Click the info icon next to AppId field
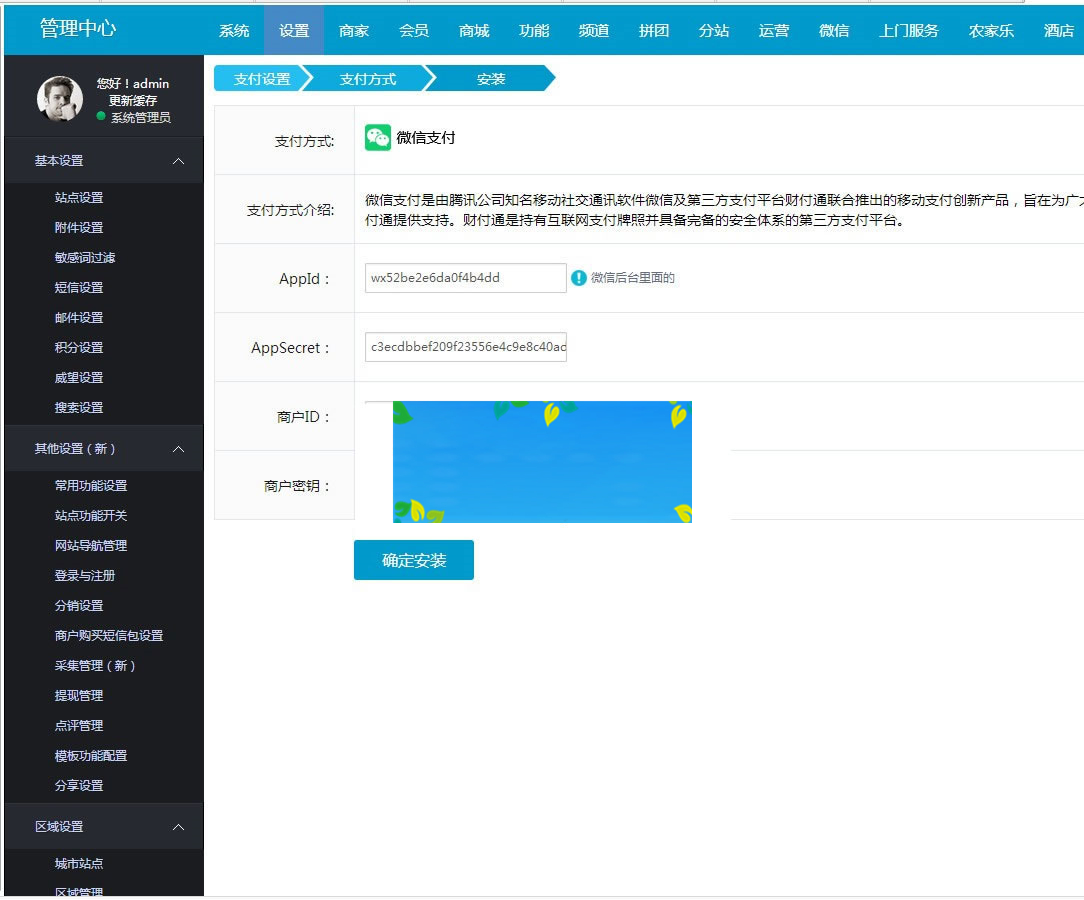The width and height of the screenshot is (1084, 900). tap(579, 278)
